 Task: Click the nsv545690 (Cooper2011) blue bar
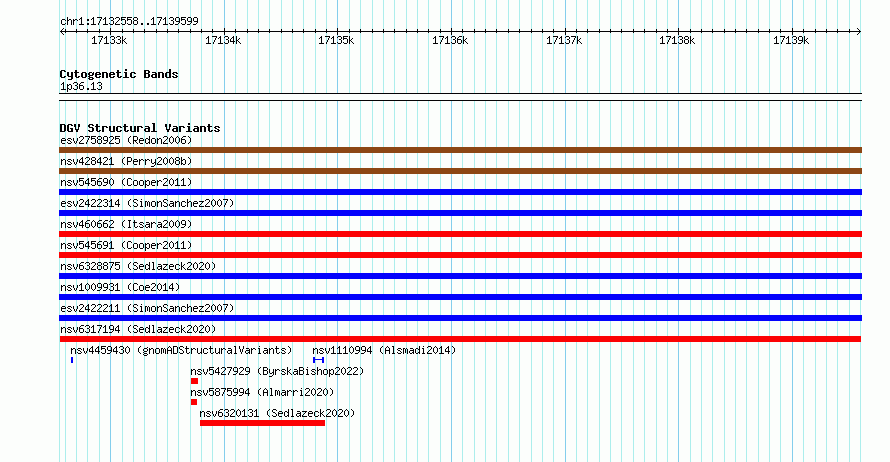pos(460,192)
